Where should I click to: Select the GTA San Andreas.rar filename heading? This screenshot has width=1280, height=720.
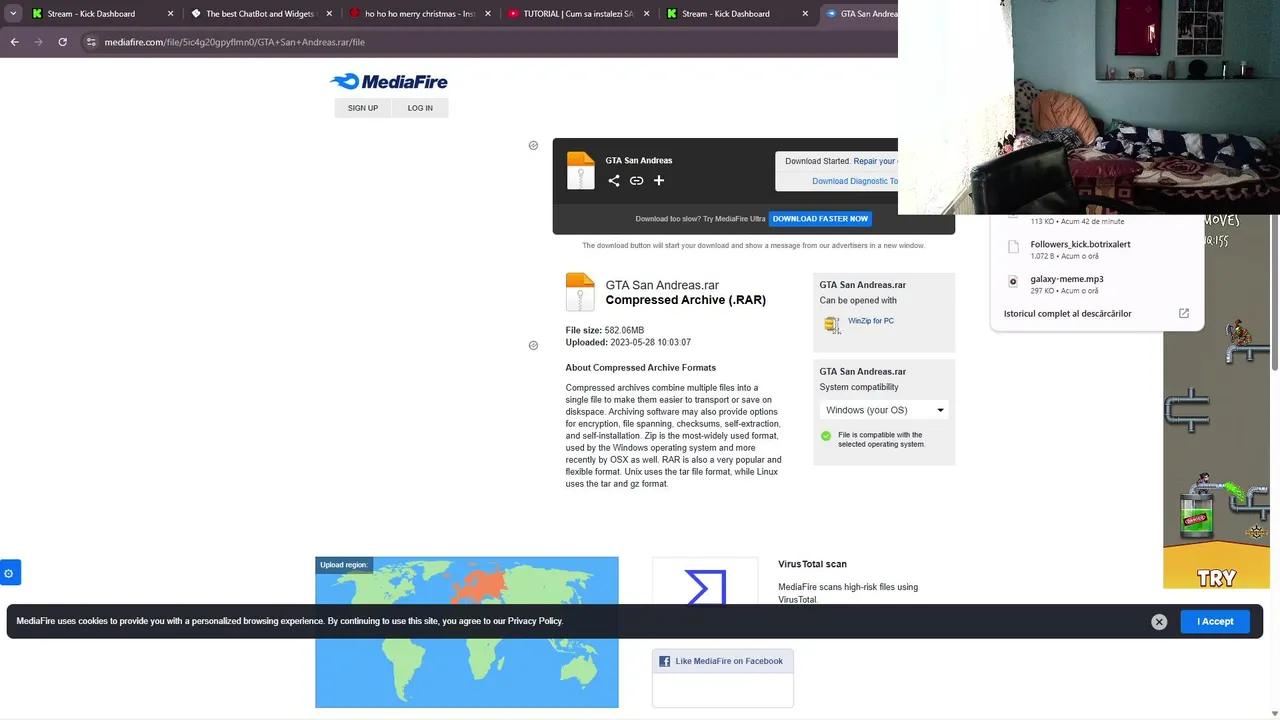point(662,285)
